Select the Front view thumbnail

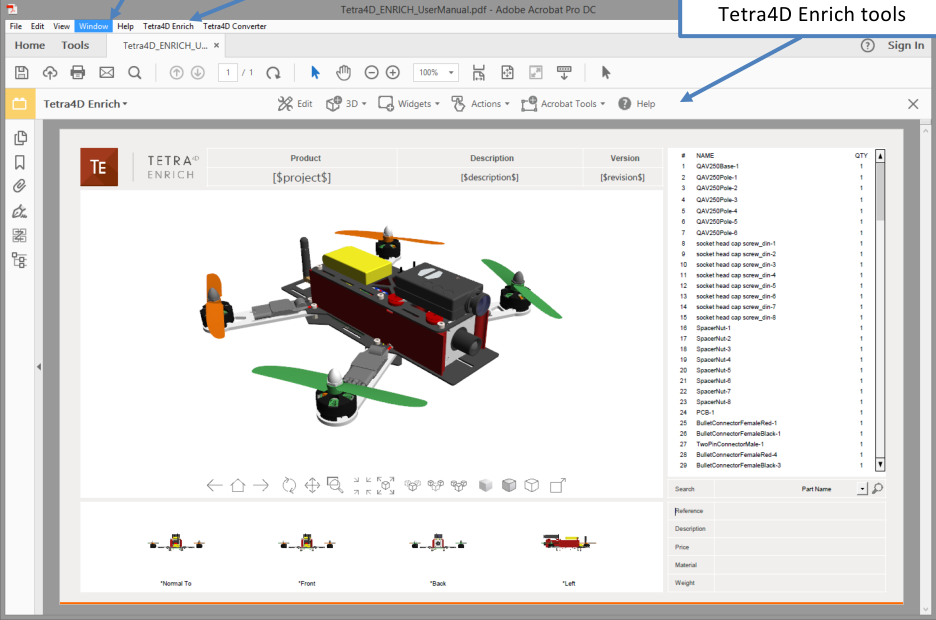pyautogui.click(x=307, y=542)
